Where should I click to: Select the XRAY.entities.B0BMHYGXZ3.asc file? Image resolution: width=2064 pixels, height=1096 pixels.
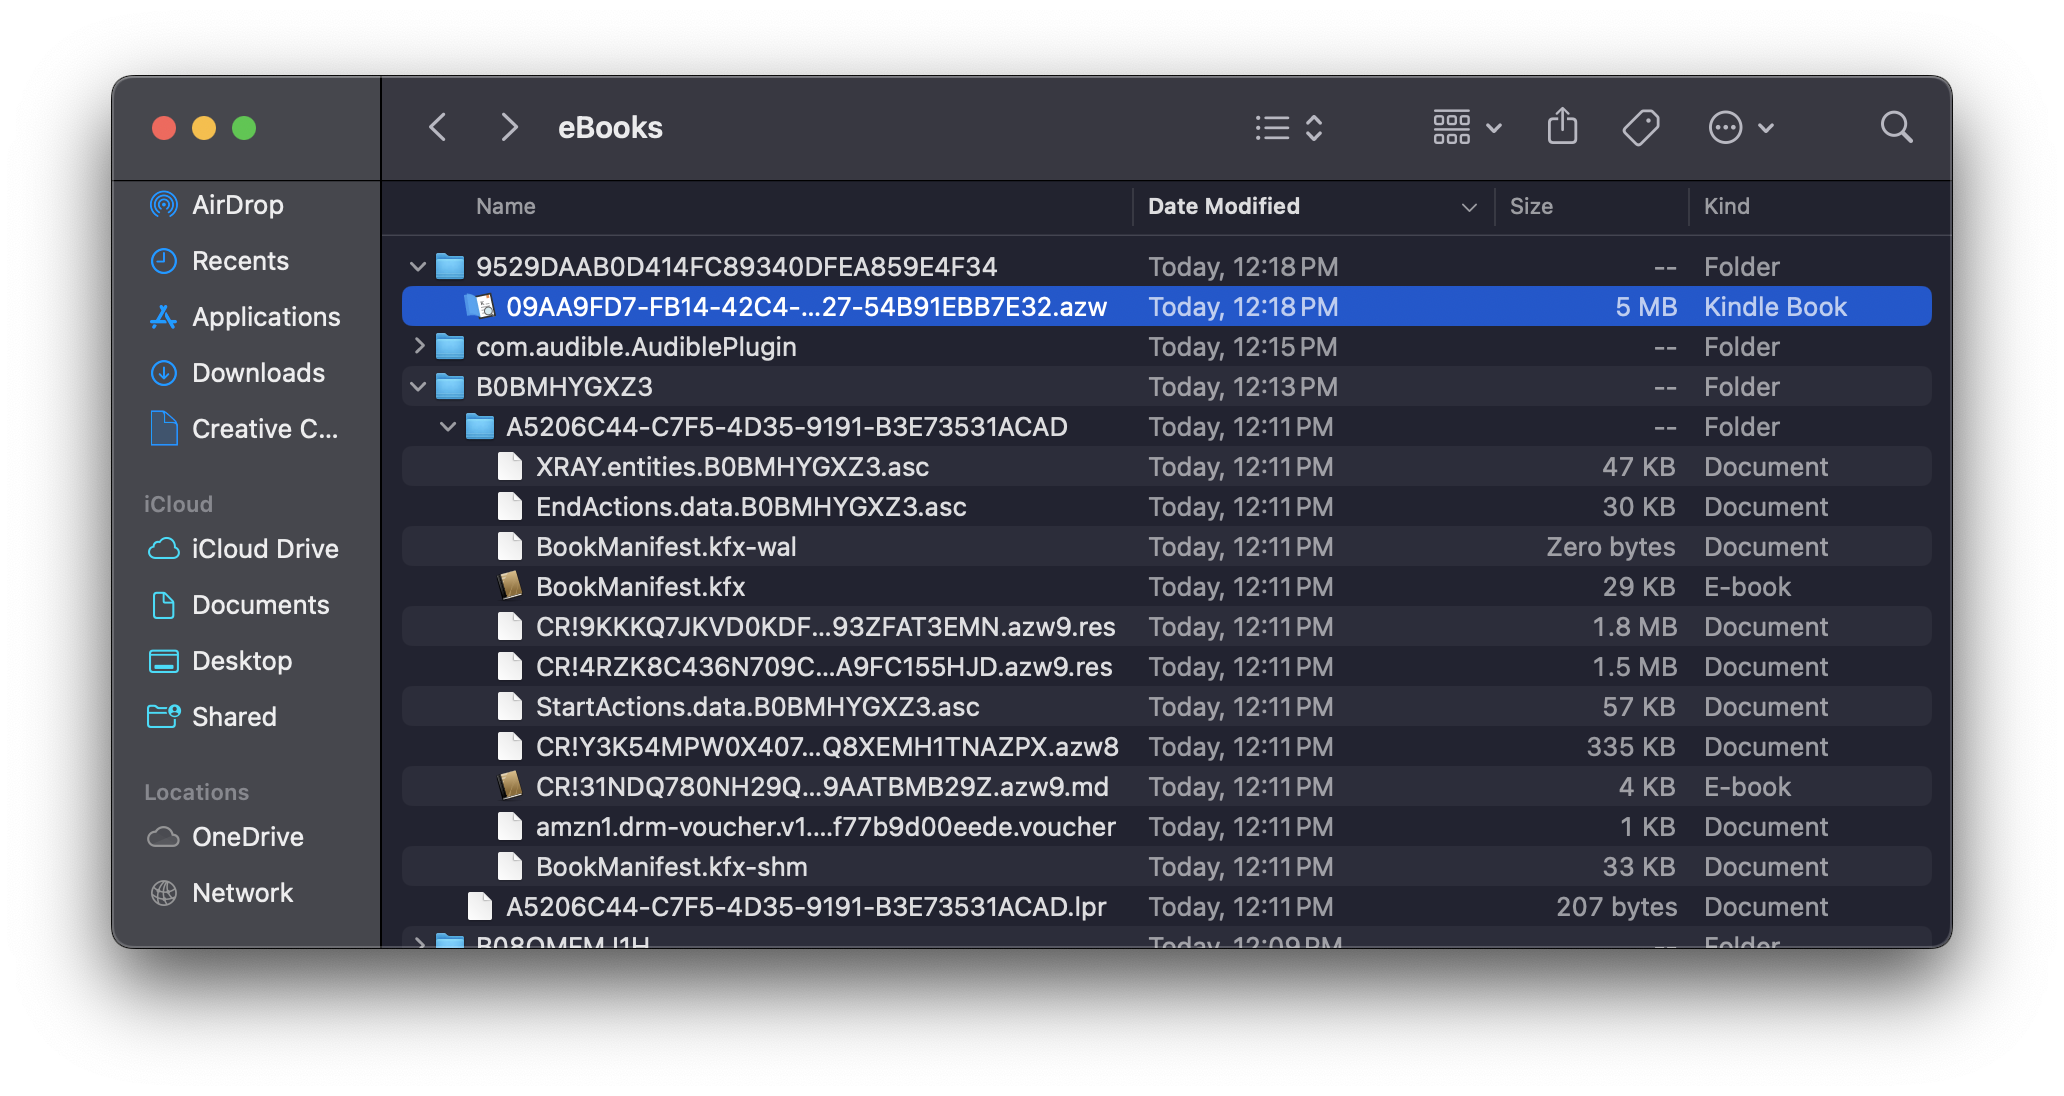tap(732, 467)
